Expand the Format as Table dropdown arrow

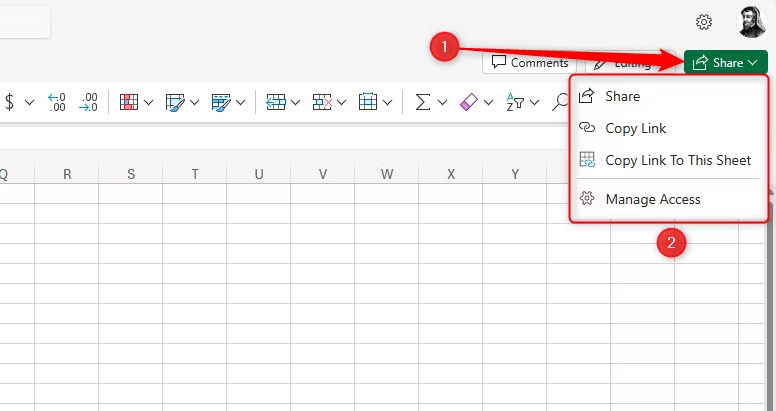pyautogui.click(x=194, y=103)
